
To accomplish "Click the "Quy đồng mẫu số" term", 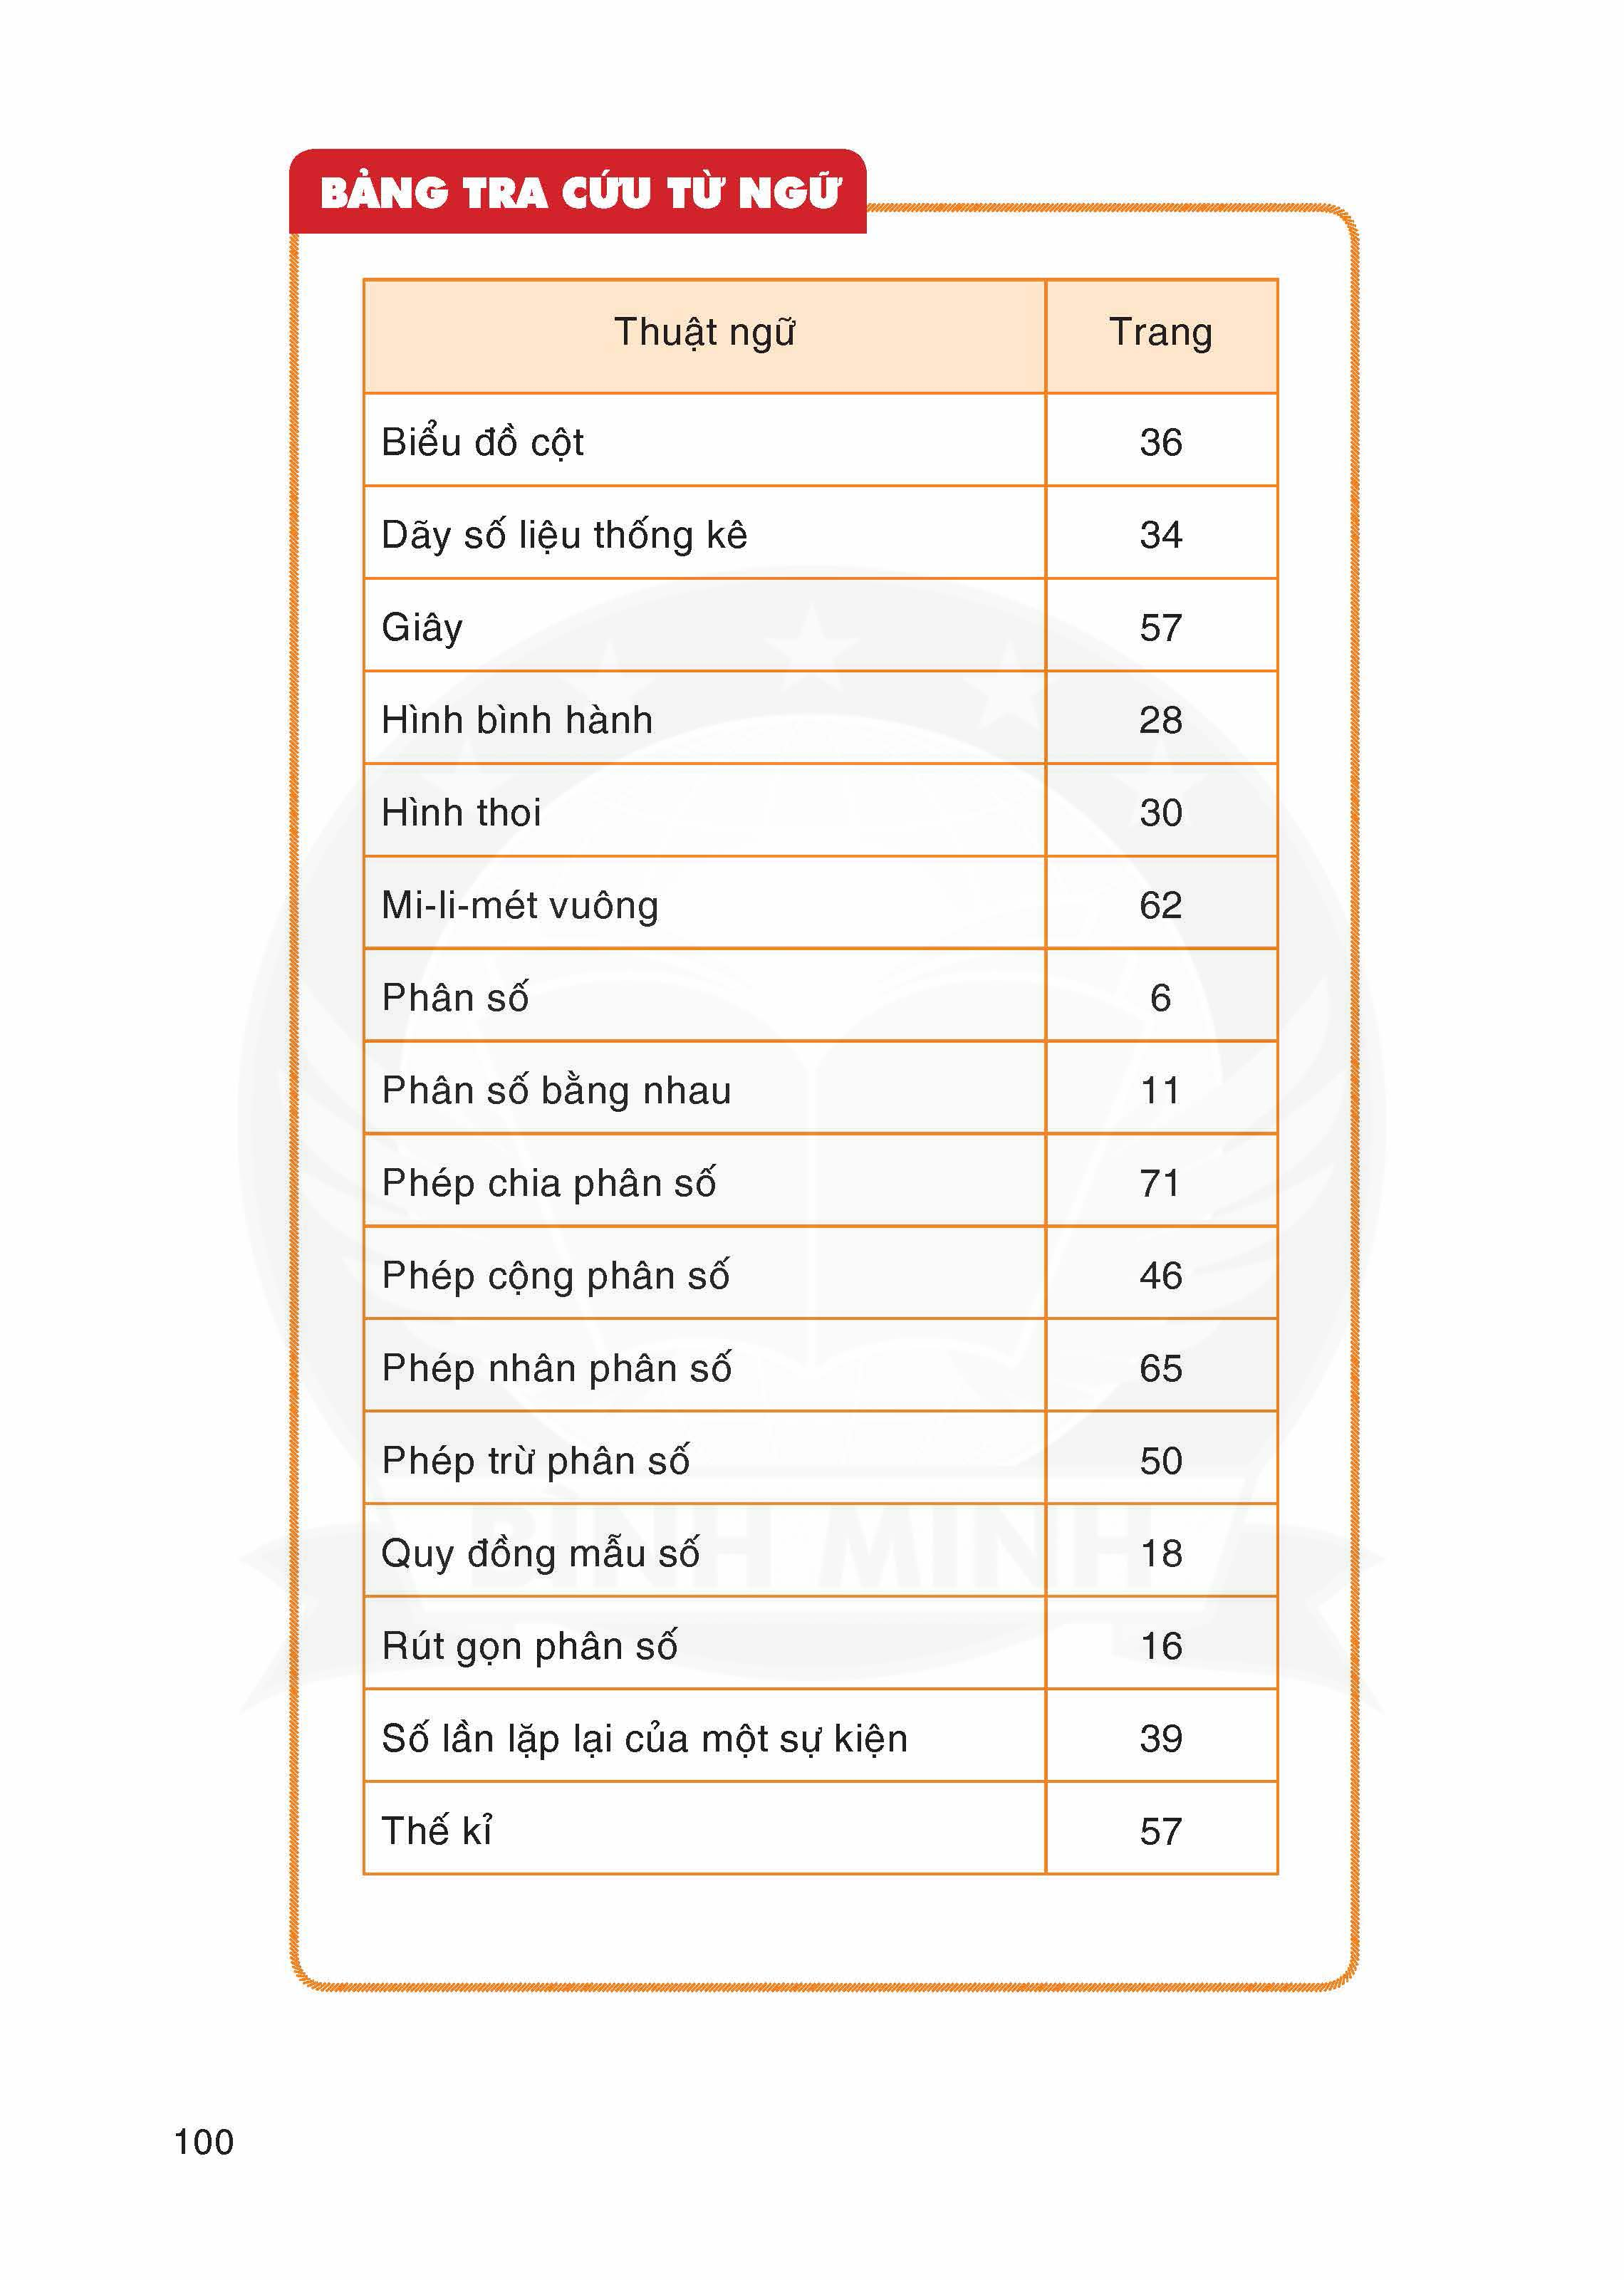I will point(540,1553).
